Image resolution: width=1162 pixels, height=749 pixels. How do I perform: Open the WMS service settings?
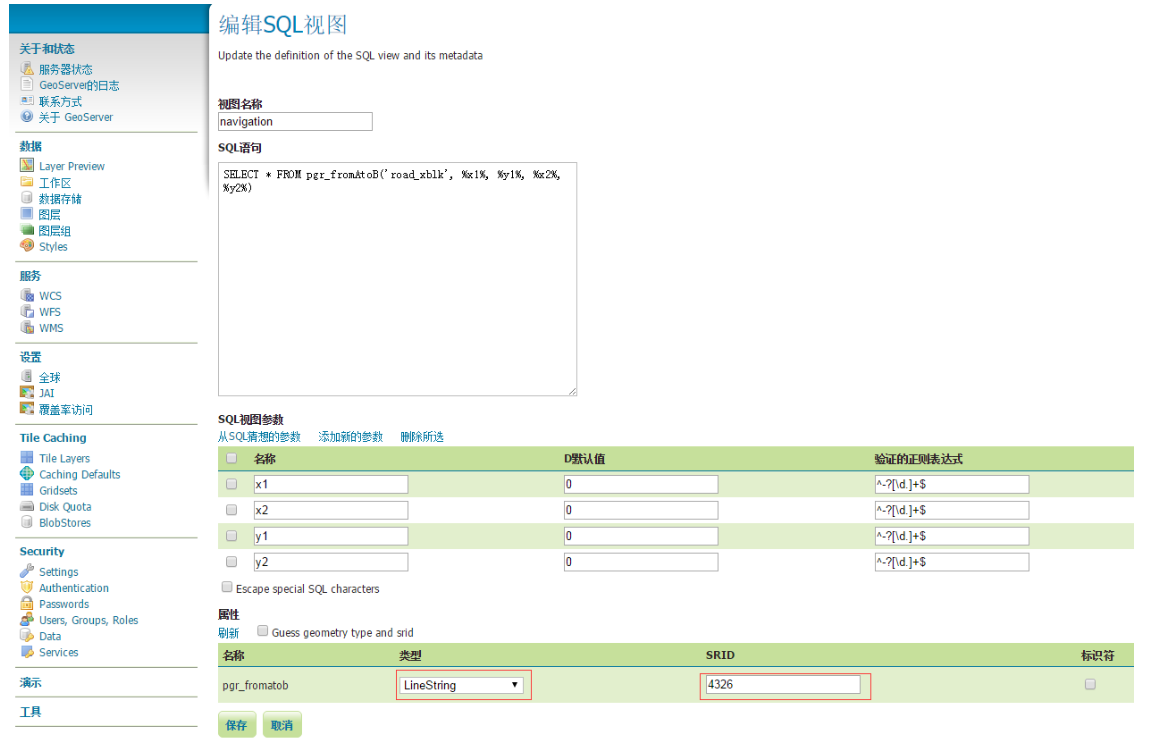pyautogui.click(x=52, y=327)
